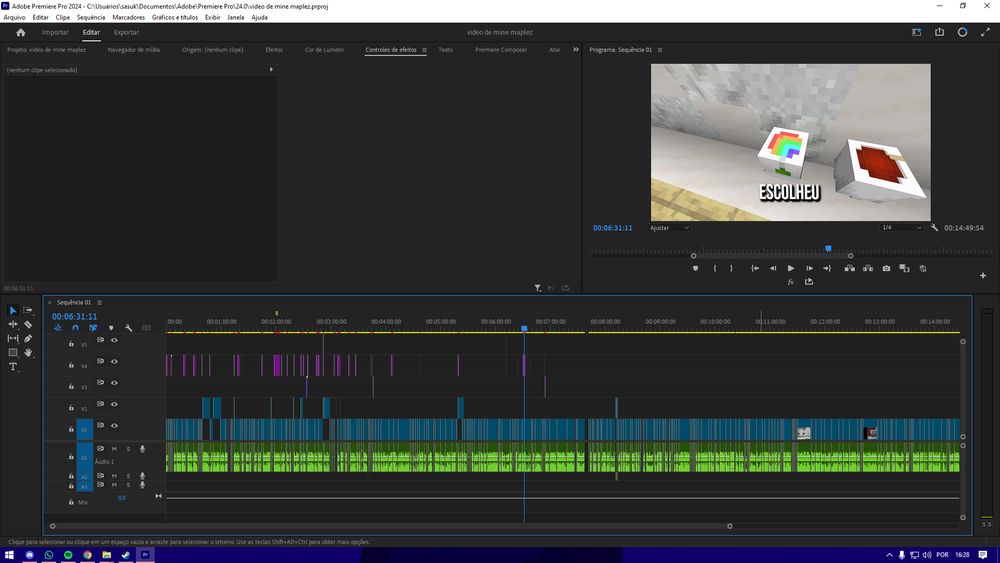Toggle timeline snapping magnet icon

tap(75, 327)
